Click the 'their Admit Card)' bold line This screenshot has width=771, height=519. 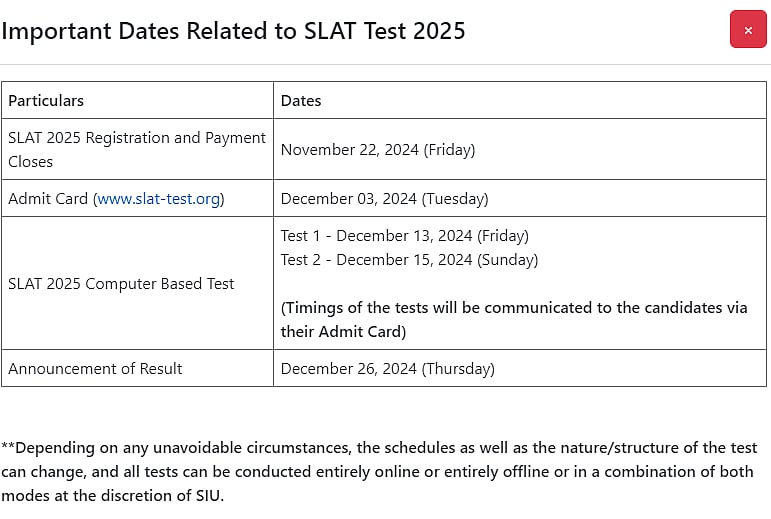(x=343, y=332)
